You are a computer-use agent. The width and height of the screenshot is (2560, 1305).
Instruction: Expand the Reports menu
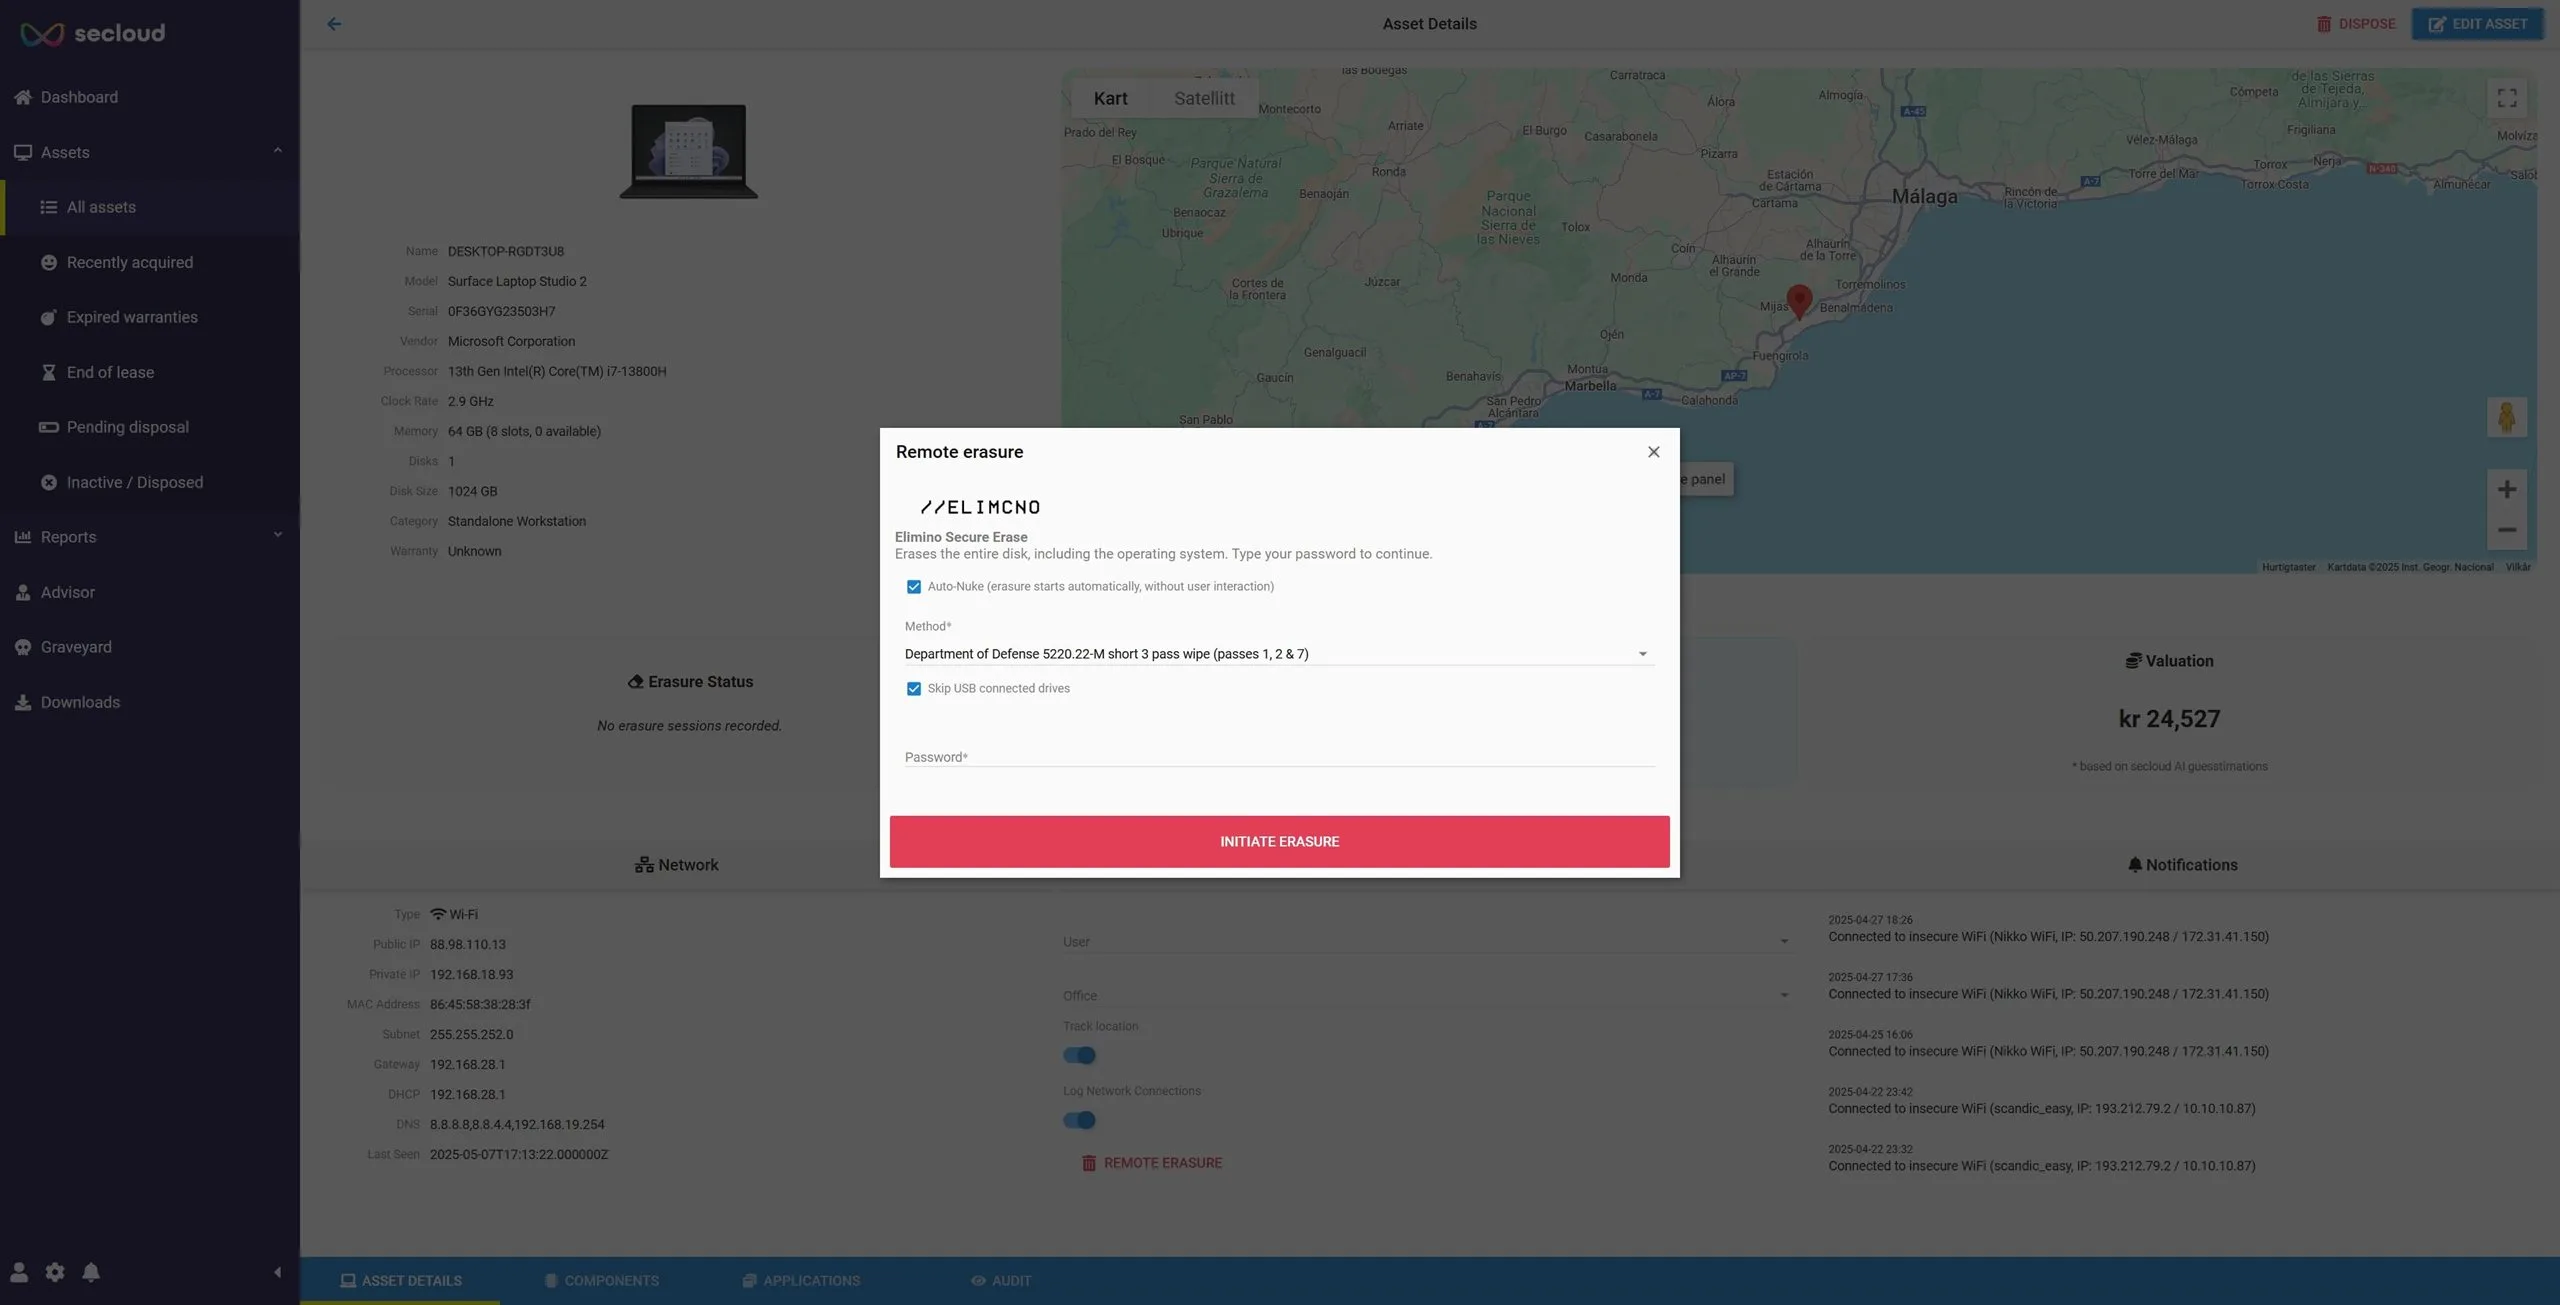coord(150,537)
